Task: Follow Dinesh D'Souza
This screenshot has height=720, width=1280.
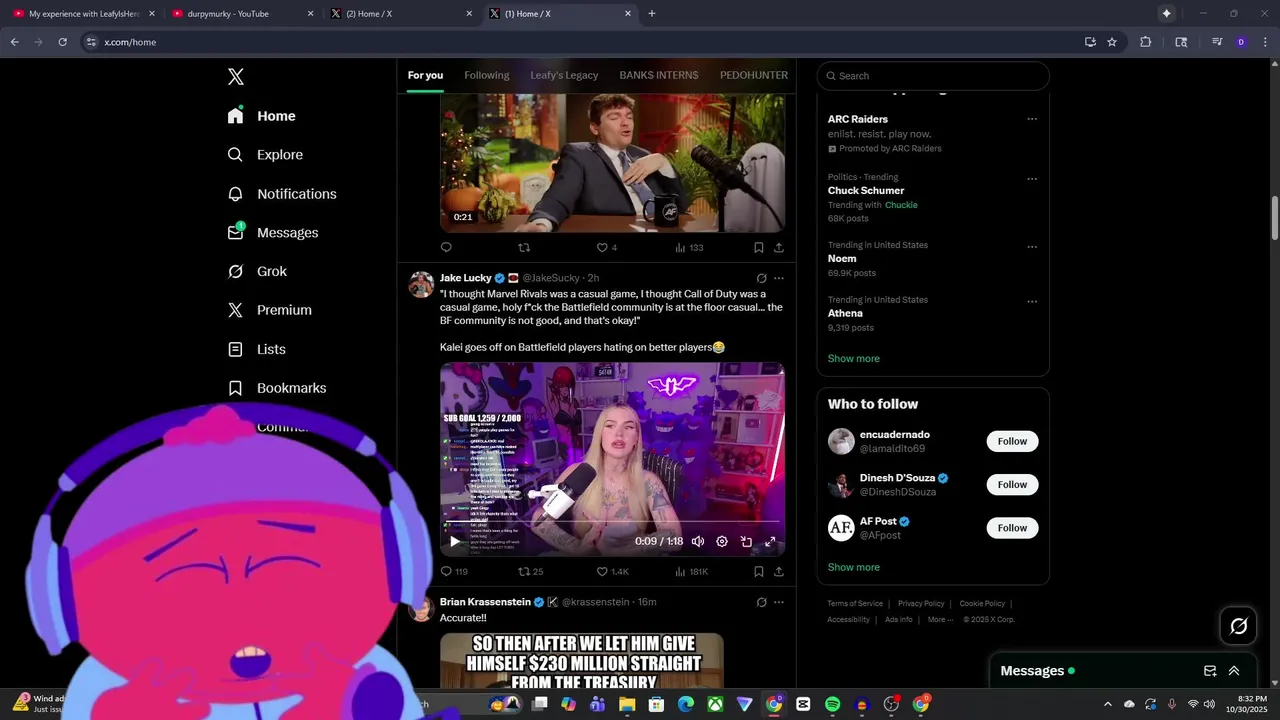Action: coord(1012,485)
